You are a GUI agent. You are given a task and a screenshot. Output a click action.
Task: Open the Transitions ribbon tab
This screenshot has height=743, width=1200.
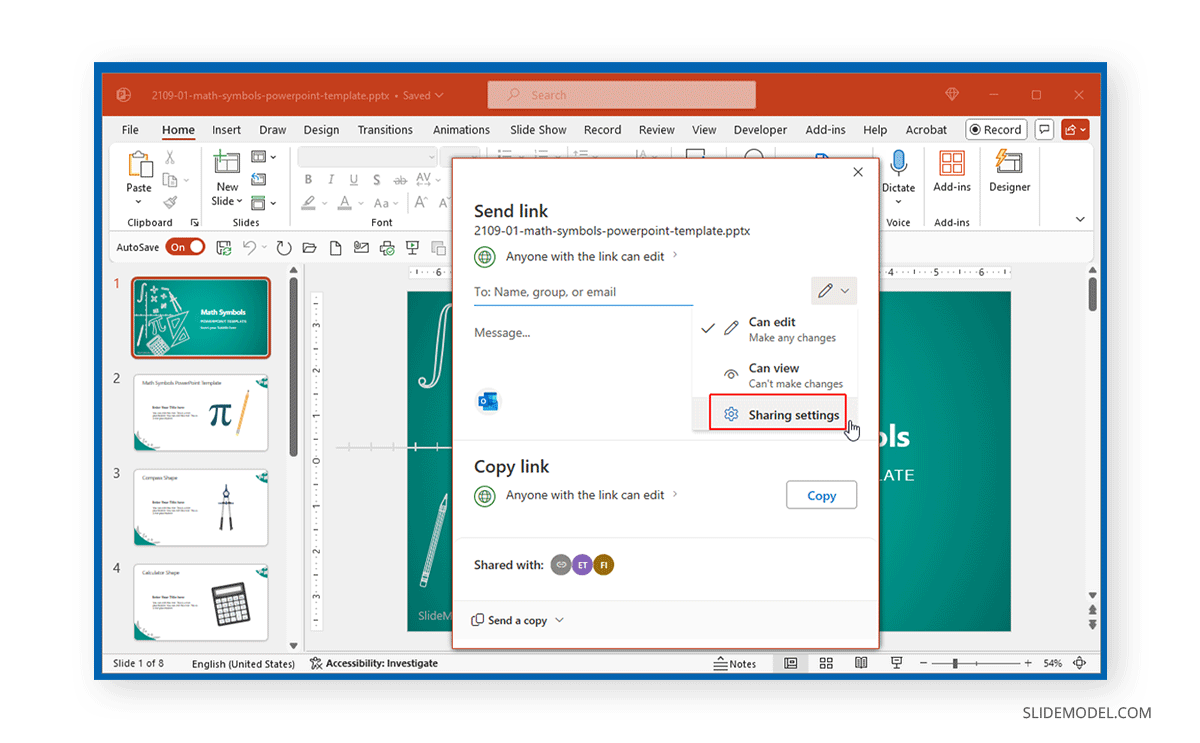[x=385, y=130]
